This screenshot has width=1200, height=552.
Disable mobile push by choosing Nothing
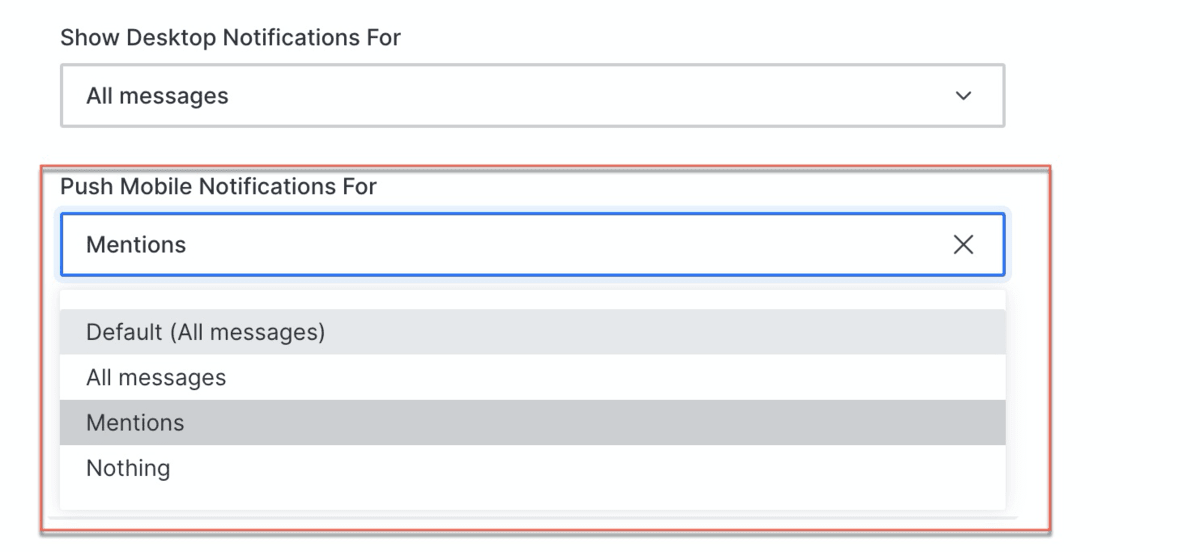[x=128, y=468]
